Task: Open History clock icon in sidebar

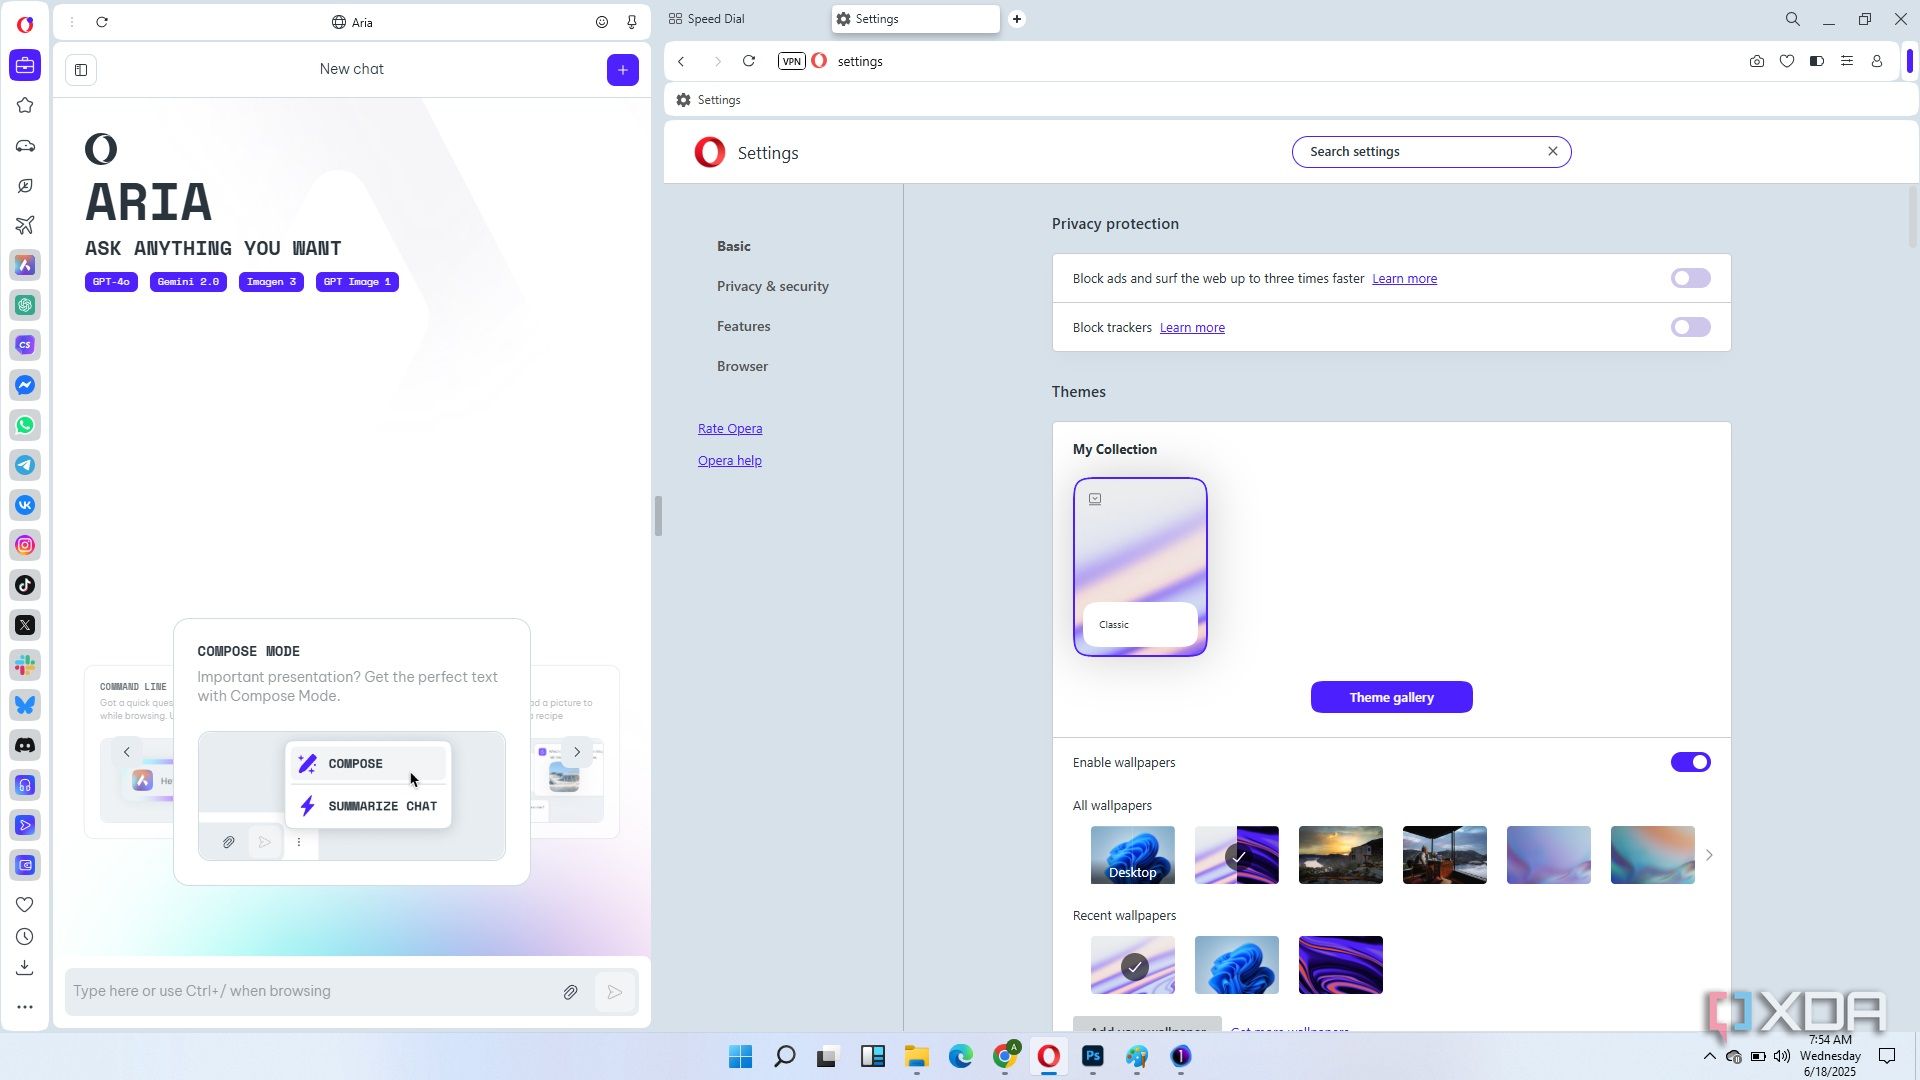Action: [25, 937]
